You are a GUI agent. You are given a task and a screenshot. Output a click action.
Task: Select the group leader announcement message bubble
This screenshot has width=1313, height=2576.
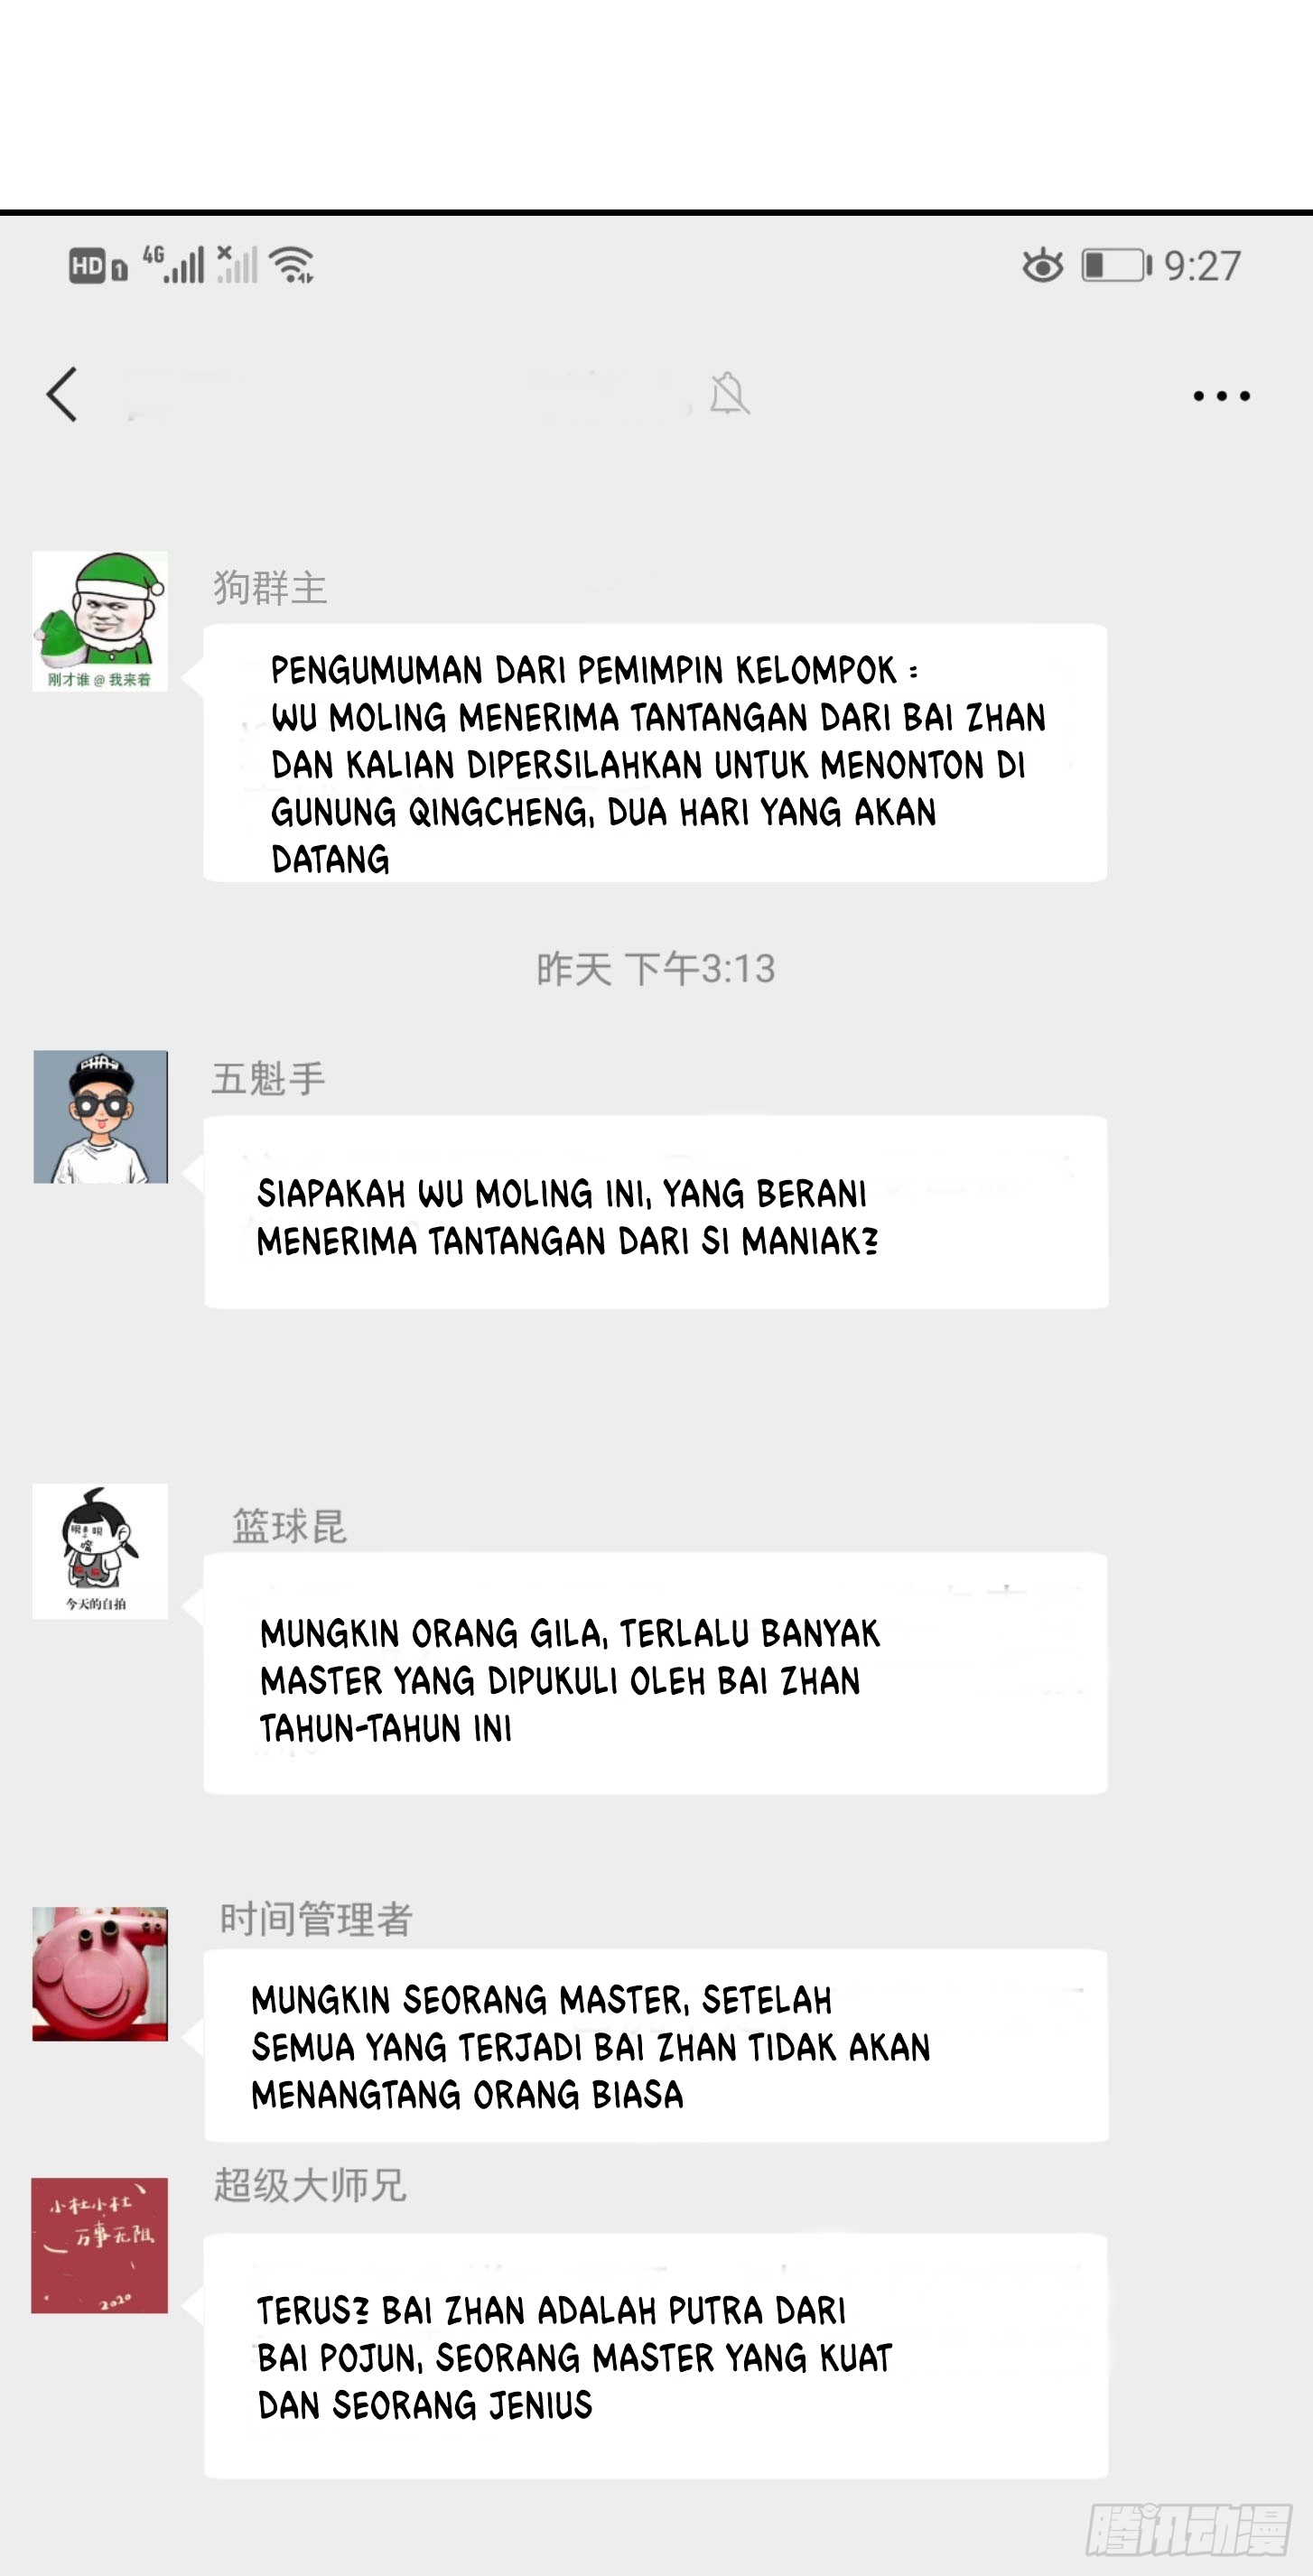tap(655, 753)
